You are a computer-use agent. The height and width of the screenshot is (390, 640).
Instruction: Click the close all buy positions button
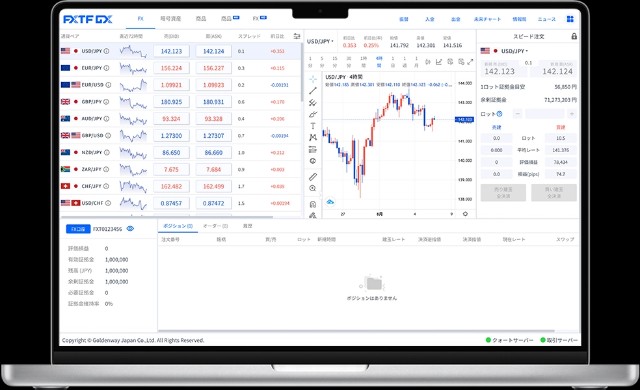[554, 193]
